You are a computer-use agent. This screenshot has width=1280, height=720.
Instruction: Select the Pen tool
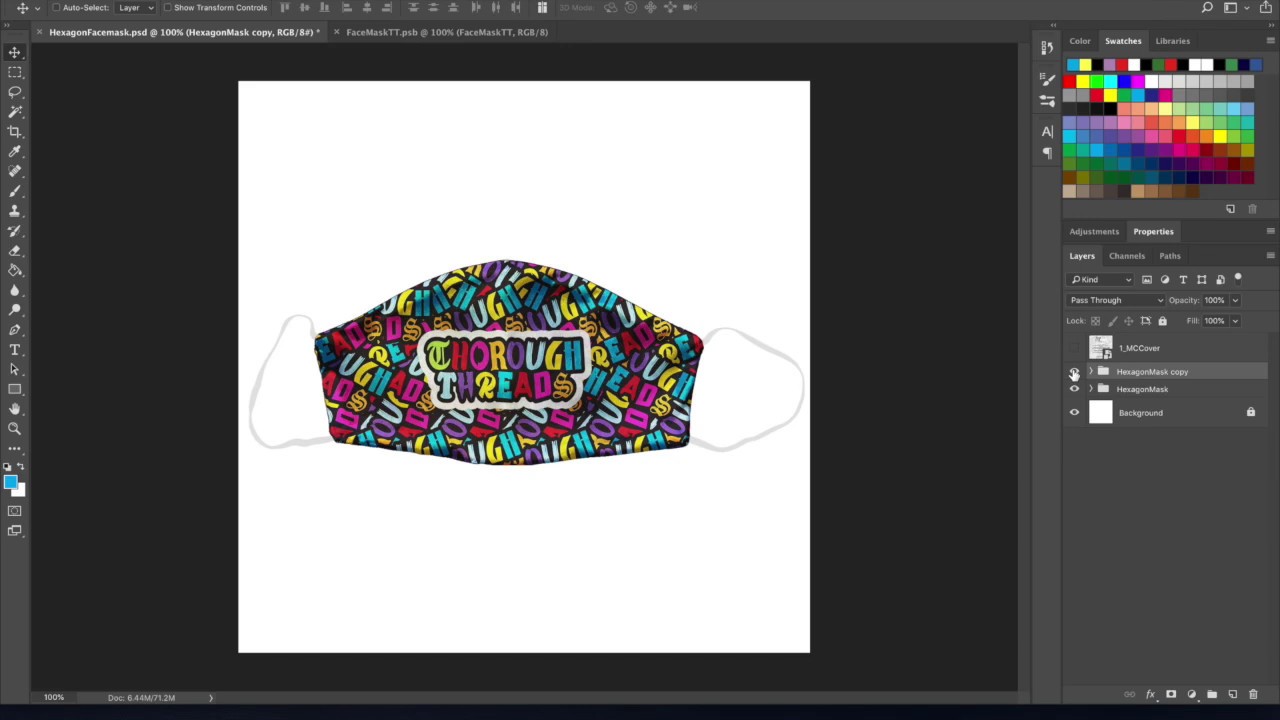(15, 330)
